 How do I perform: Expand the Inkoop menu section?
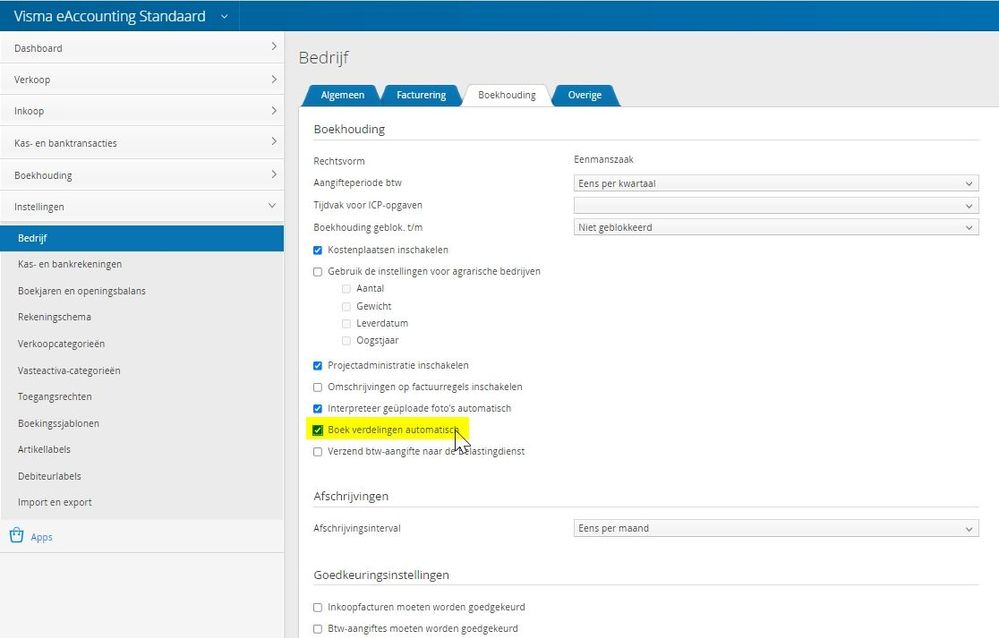(142, 111)
